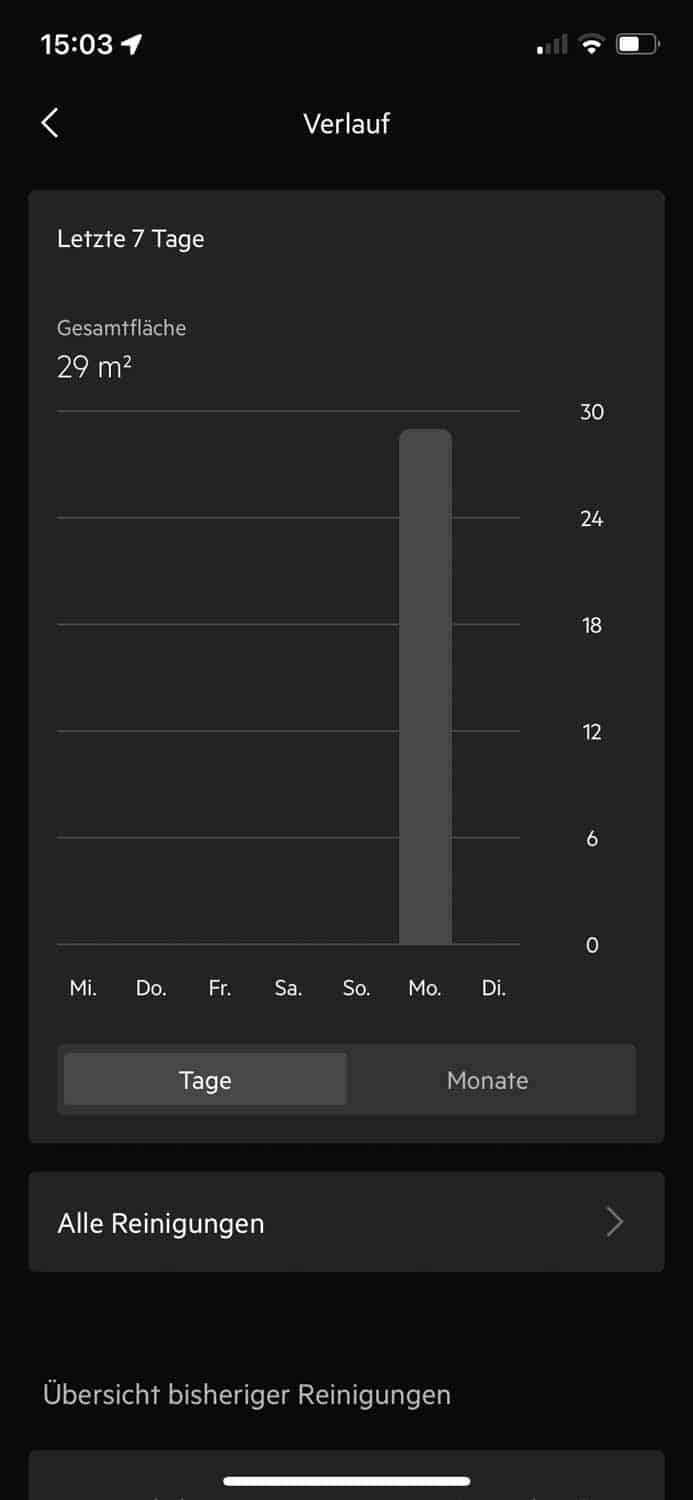Tap the Di. day label
693x1500 pixels.
point(494,989)
